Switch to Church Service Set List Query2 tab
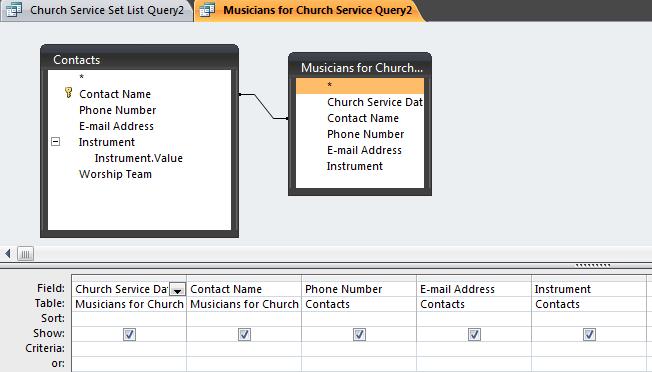The height and width of the screenshot is (372, 652). (97, 10)
